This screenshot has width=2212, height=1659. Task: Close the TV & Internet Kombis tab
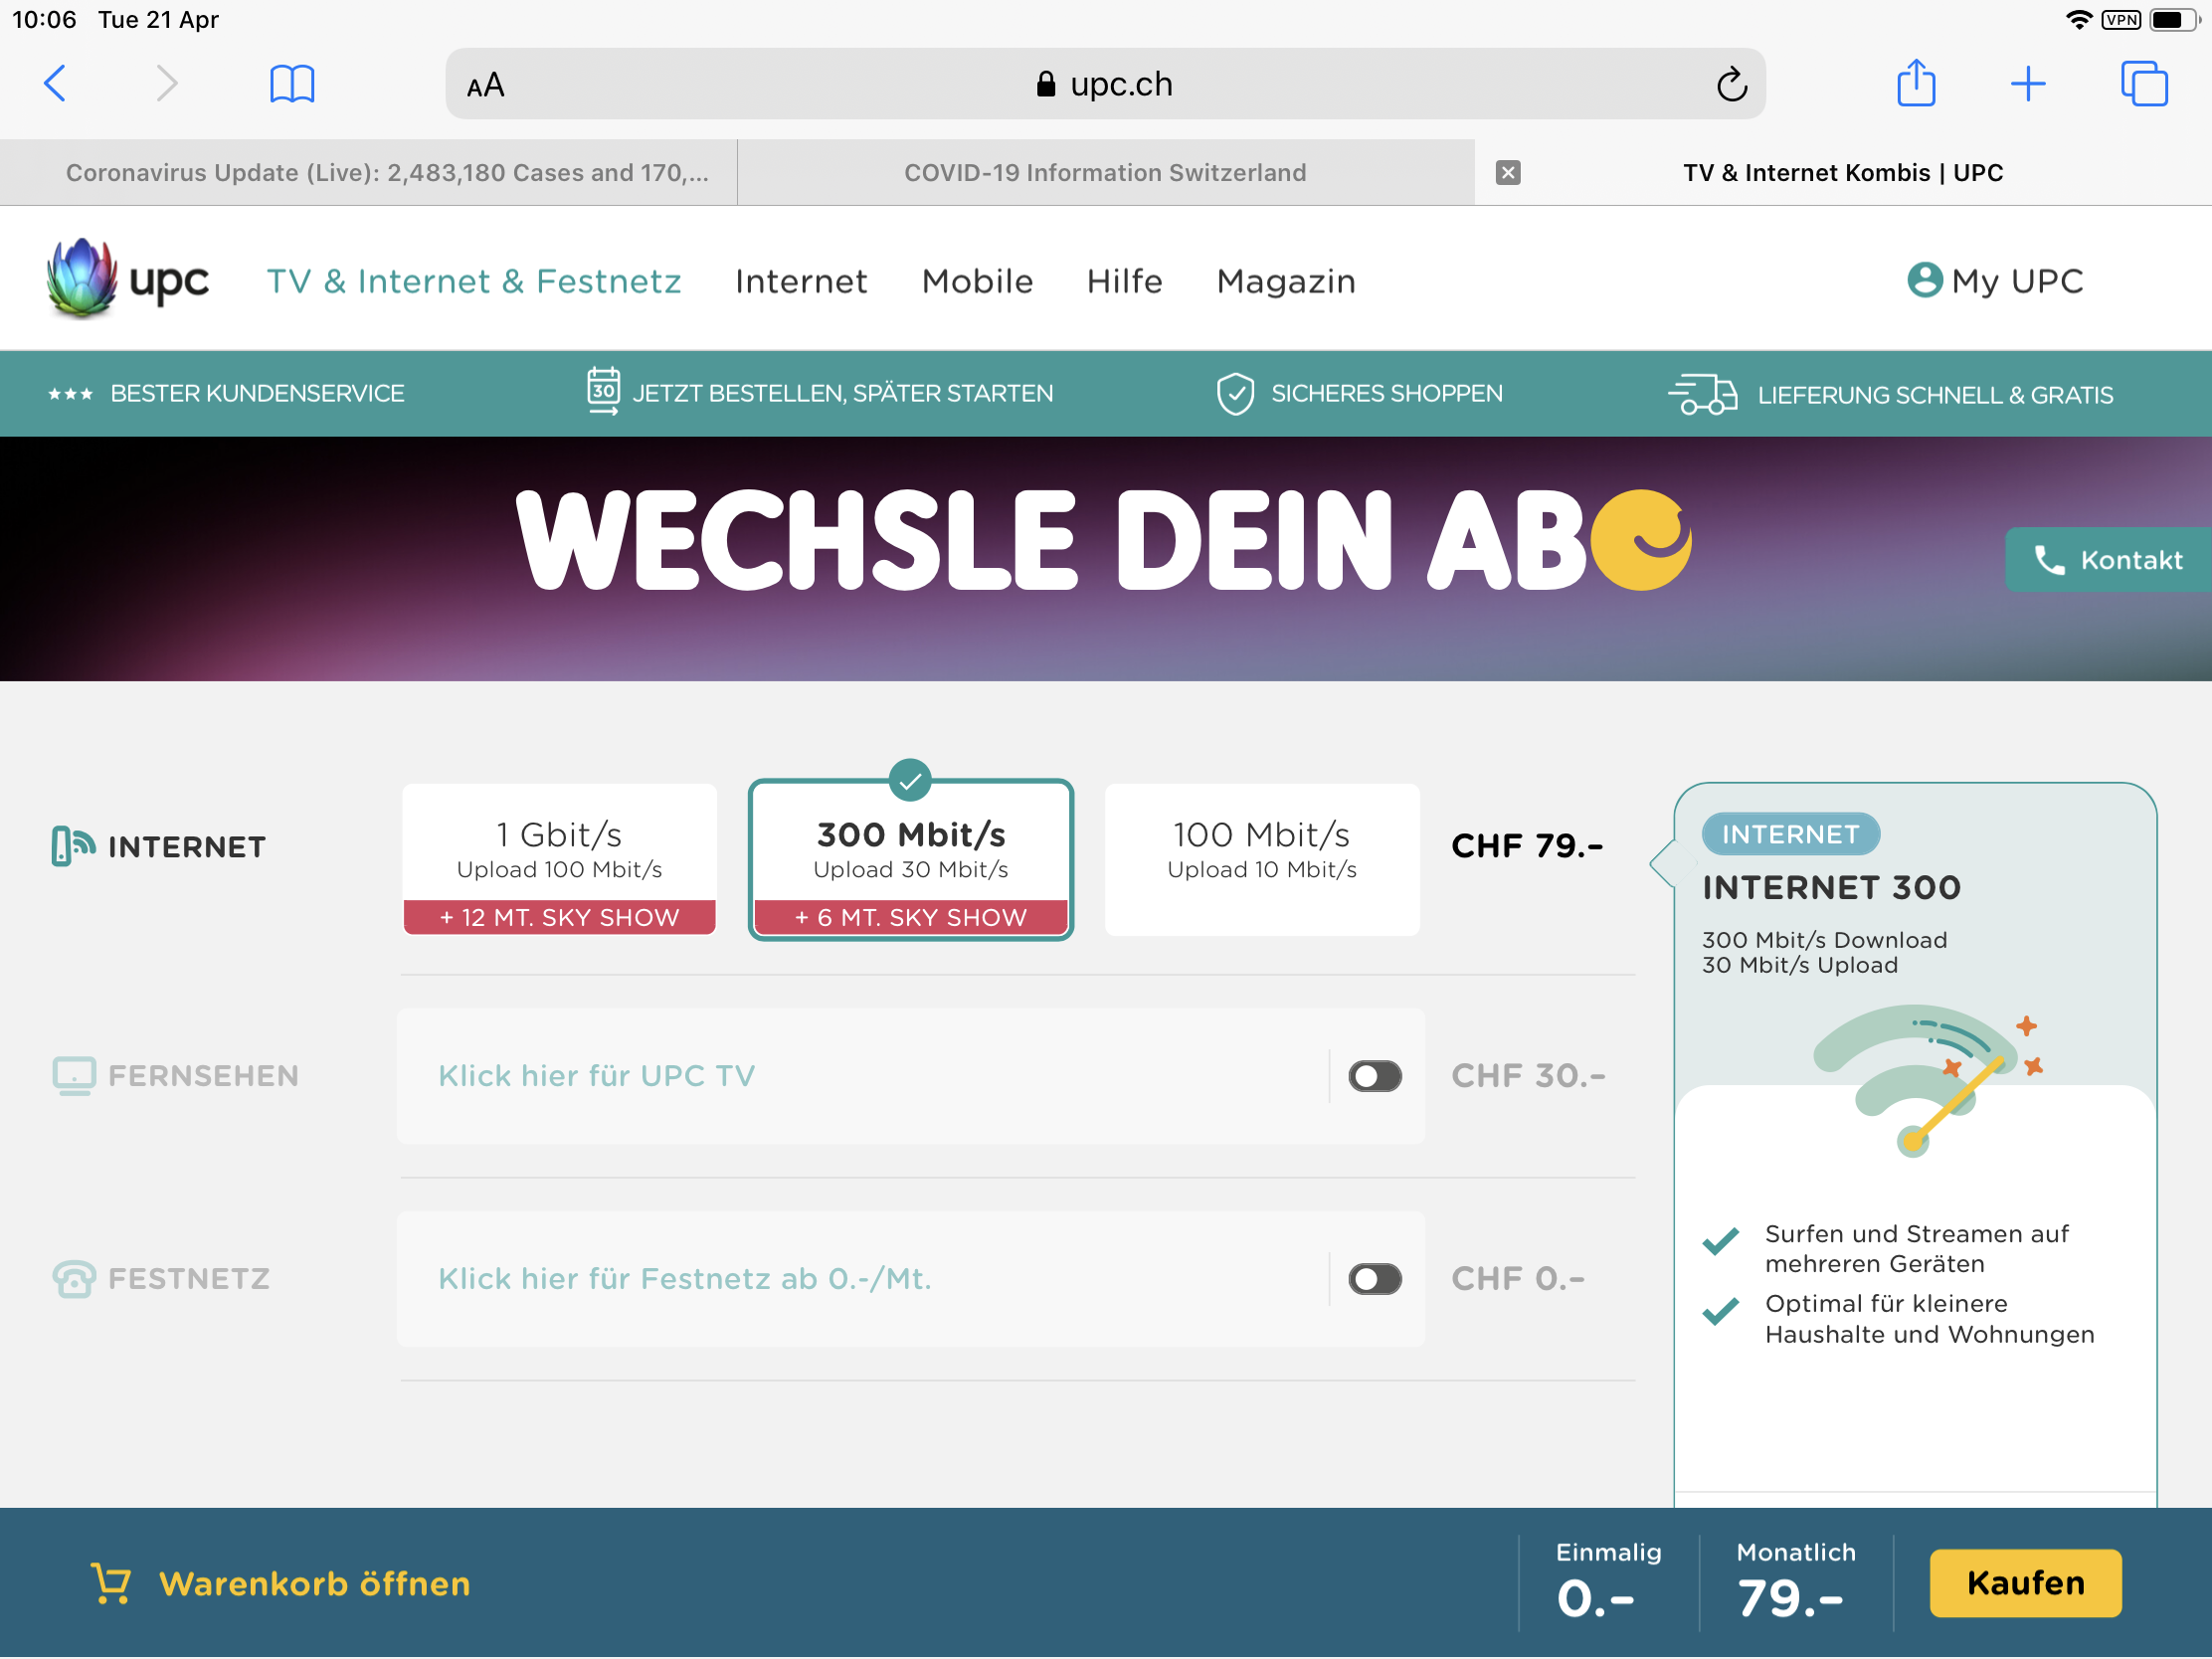(x=1508, y=173)
